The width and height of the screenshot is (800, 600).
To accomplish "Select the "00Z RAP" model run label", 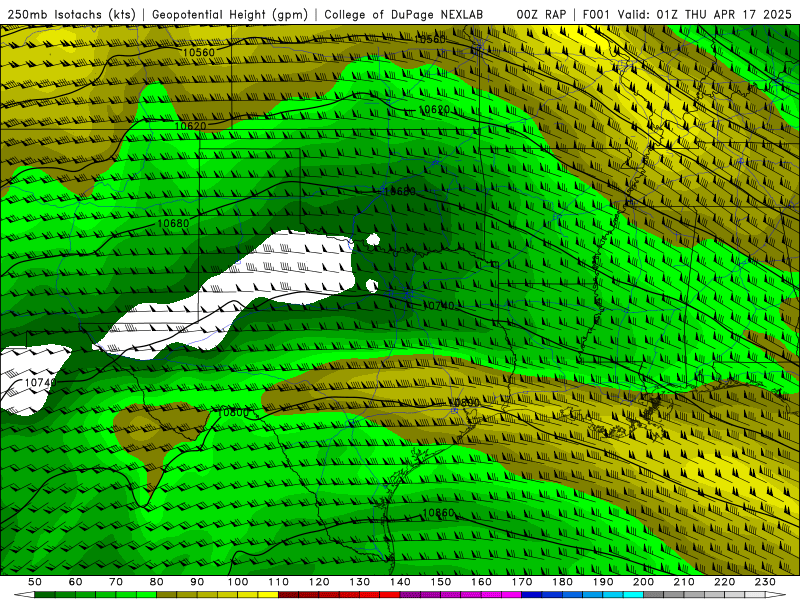I will click(x=542, y=14).
